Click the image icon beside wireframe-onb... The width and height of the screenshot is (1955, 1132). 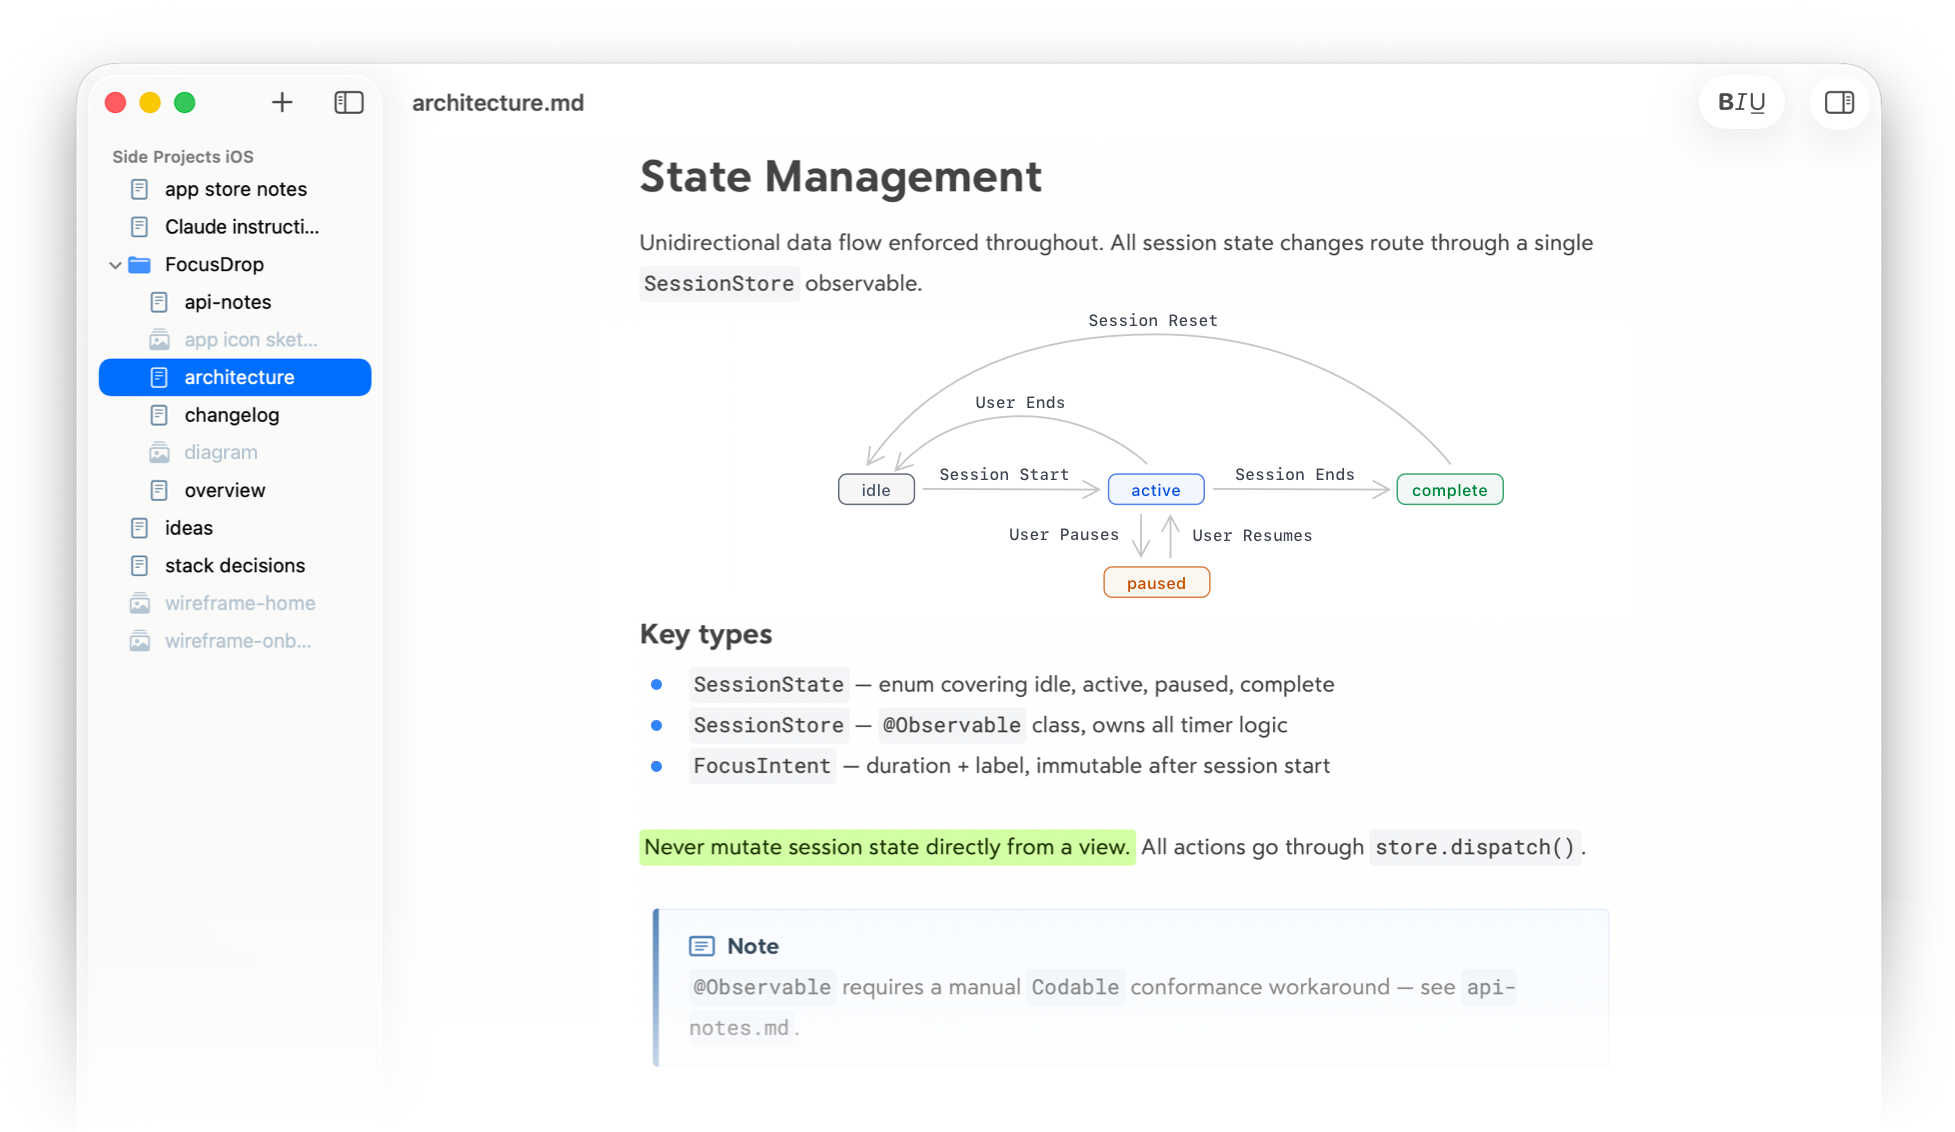(x=140, y=641)
